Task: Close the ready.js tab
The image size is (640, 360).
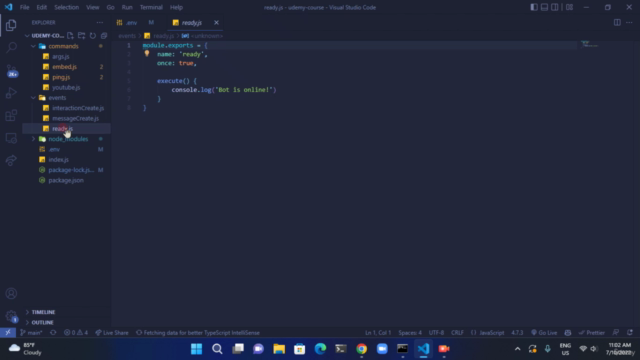Action: (x=216, y=22)
